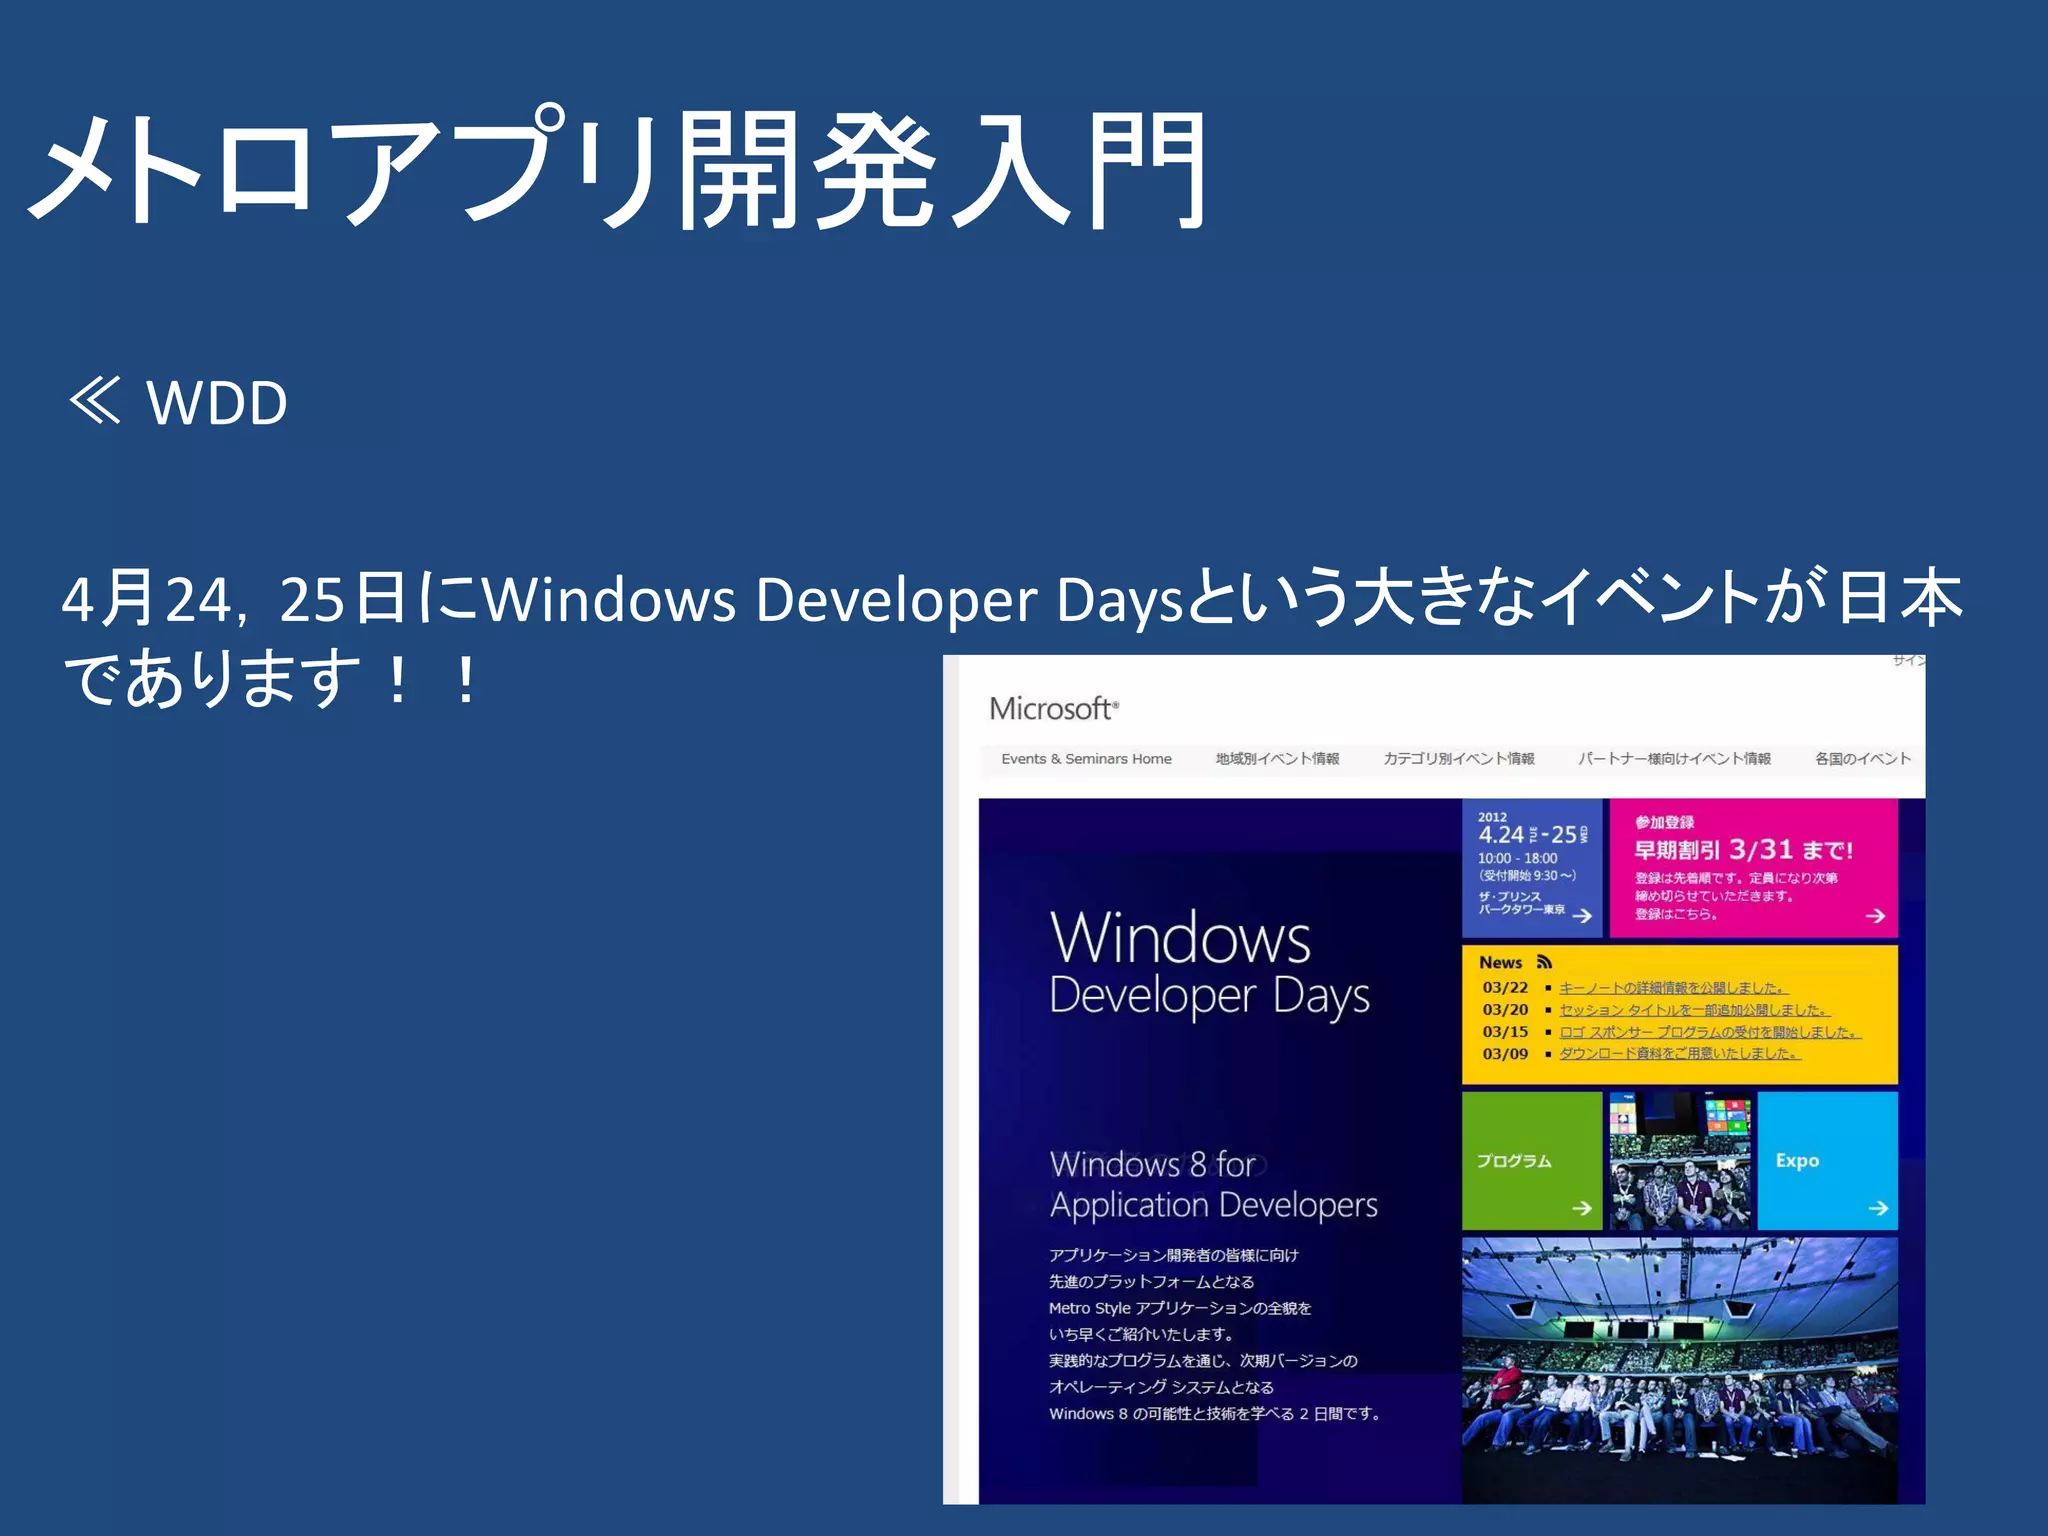
Task: Open the 03/09 ダウンロード資料 news link
Action: click(x=1680, y=1054)
